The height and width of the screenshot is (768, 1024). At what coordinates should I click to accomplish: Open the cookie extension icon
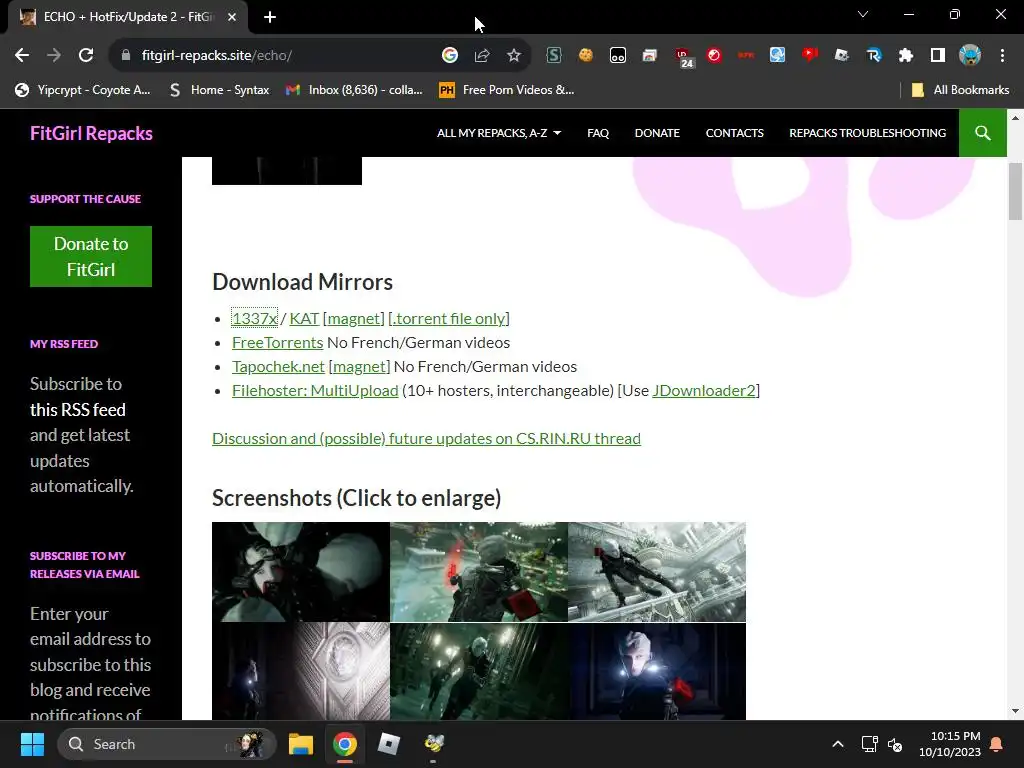(586, 56)
